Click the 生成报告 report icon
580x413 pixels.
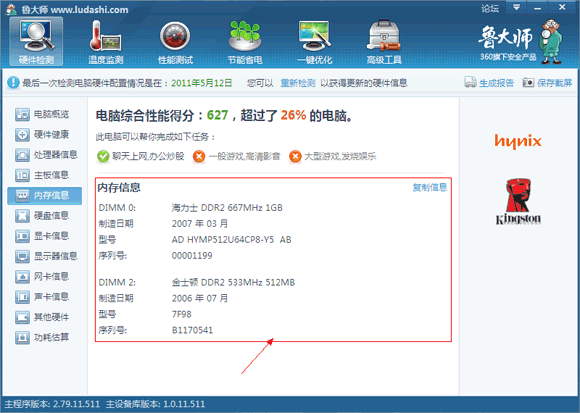point(470,82)
